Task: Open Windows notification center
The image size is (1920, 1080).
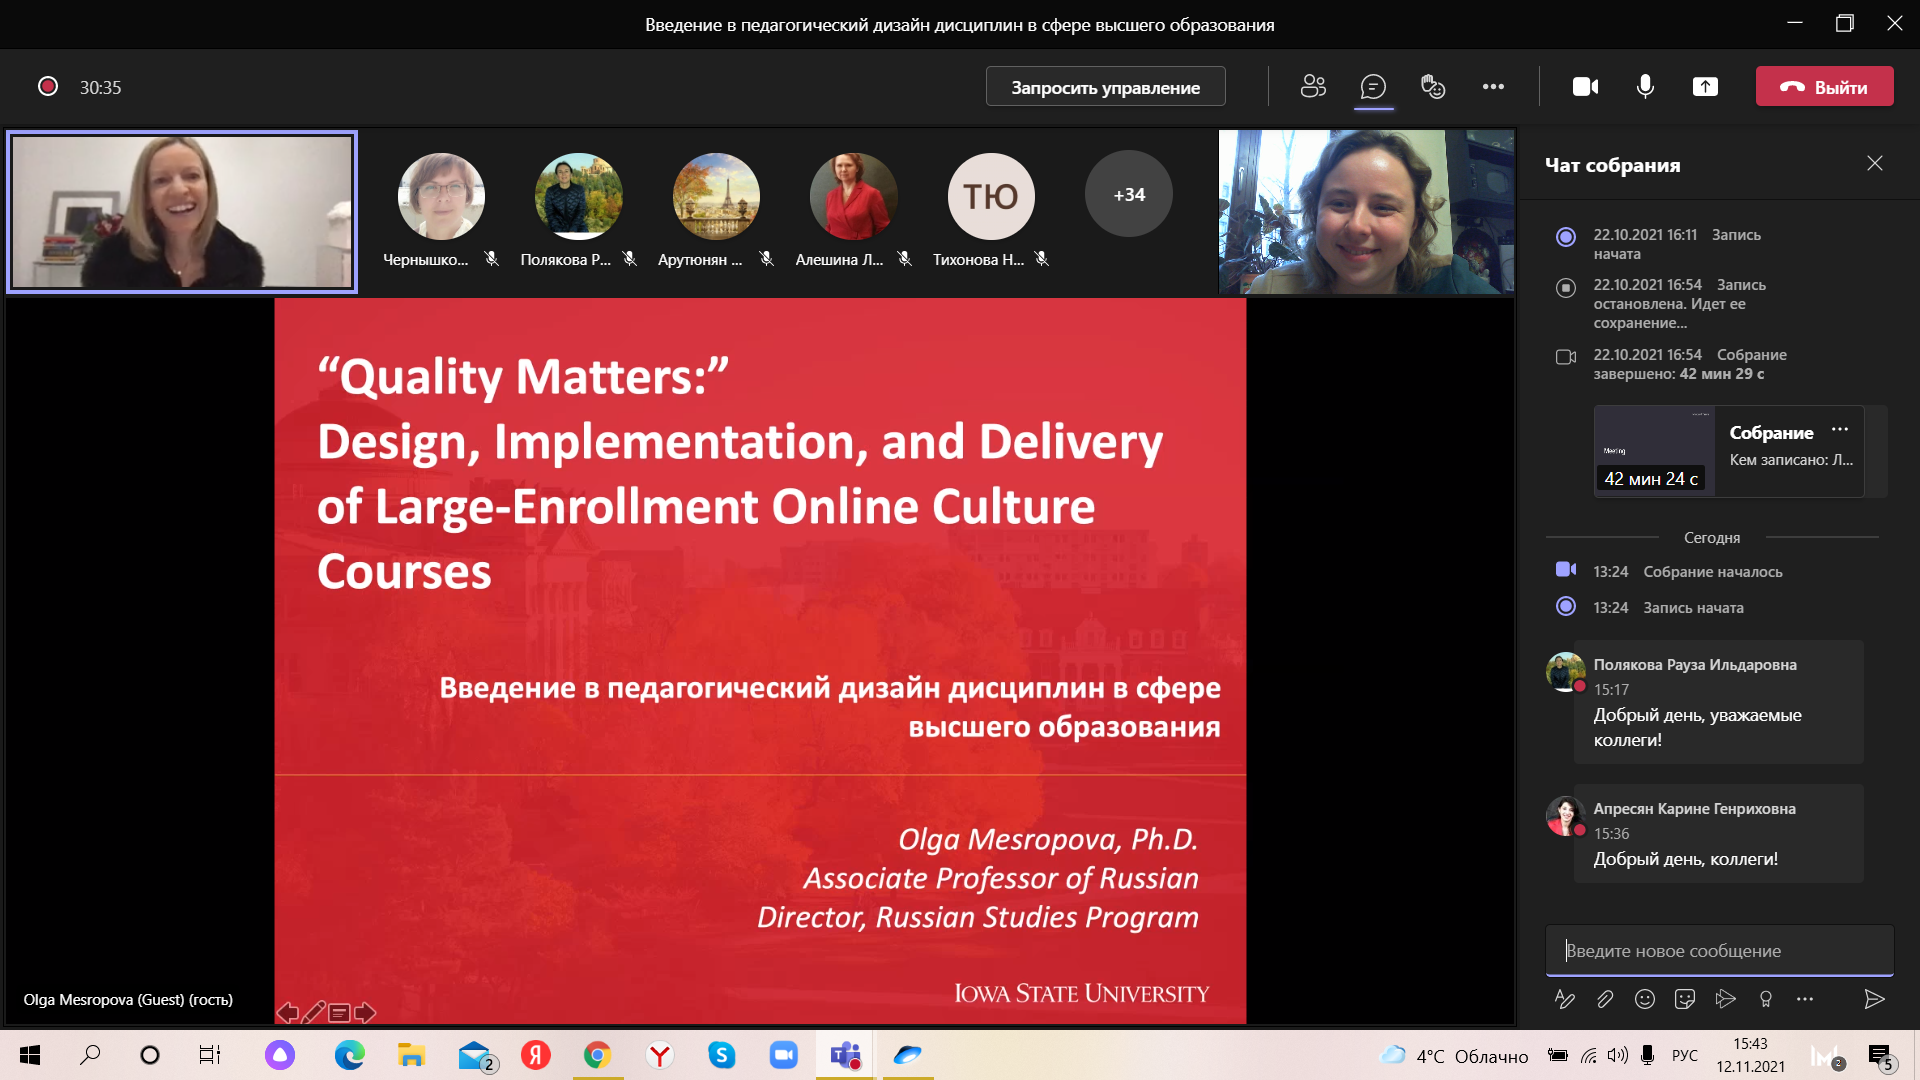Action: 1880,1056
